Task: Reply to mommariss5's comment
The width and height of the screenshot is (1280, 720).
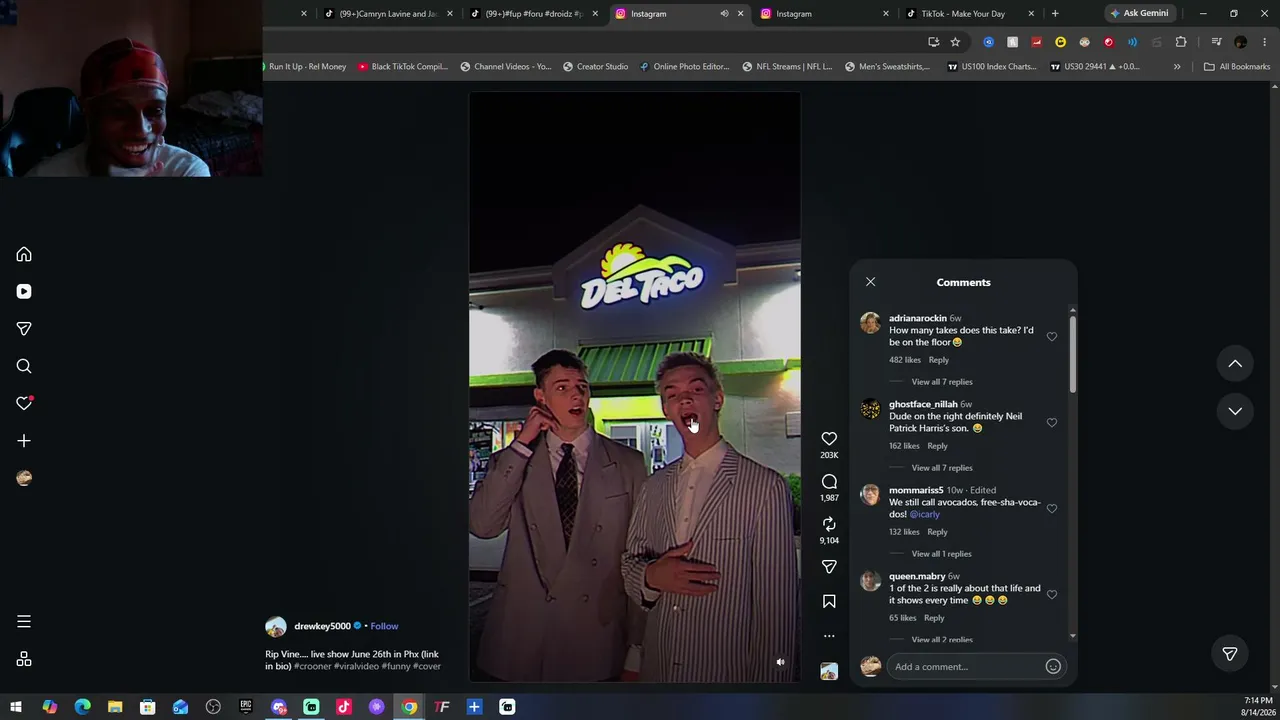Action: point(937,532)
